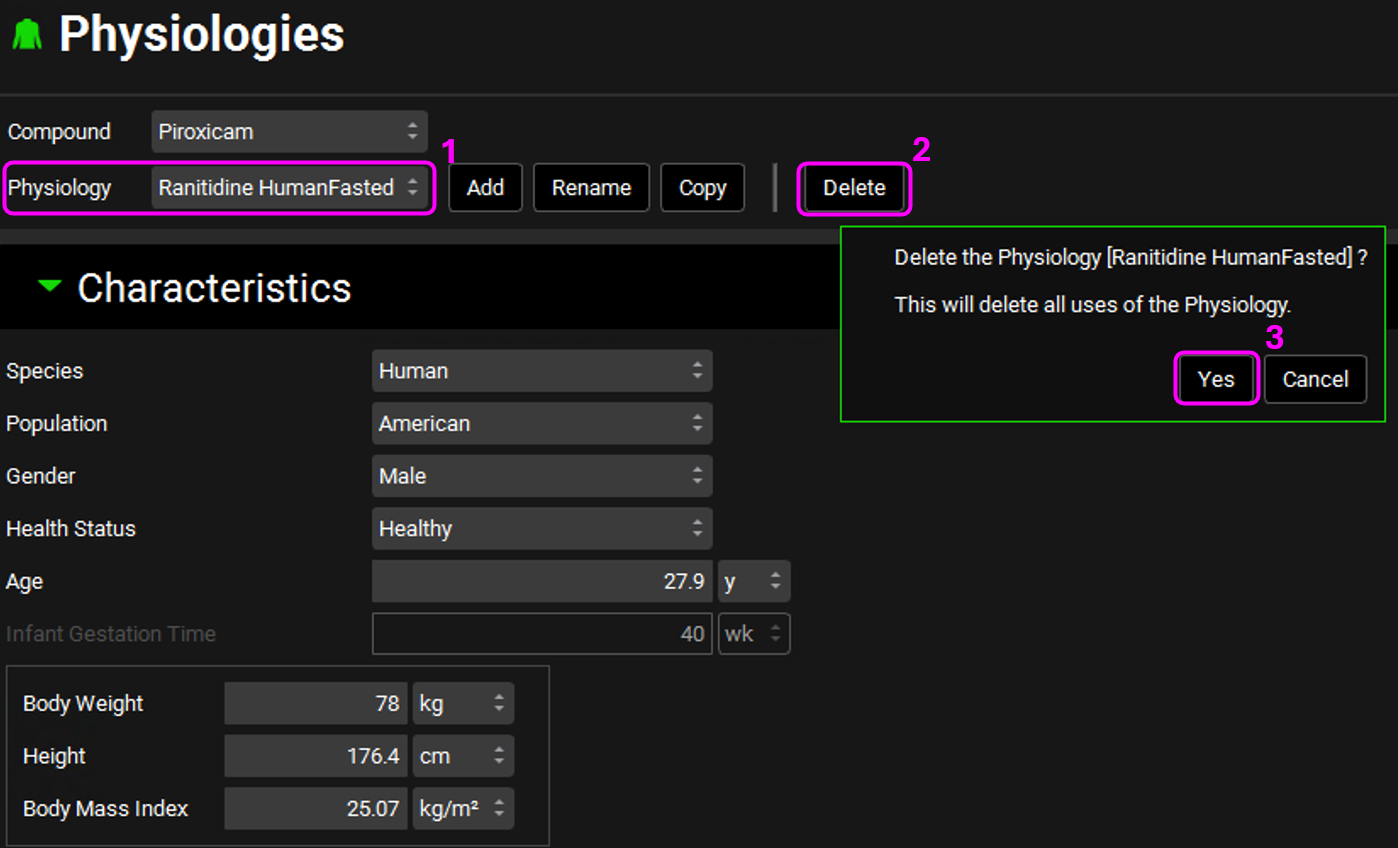Change the Gender dropdown from Male
Screen dimensions: 1398x848
tap(541, 477)
